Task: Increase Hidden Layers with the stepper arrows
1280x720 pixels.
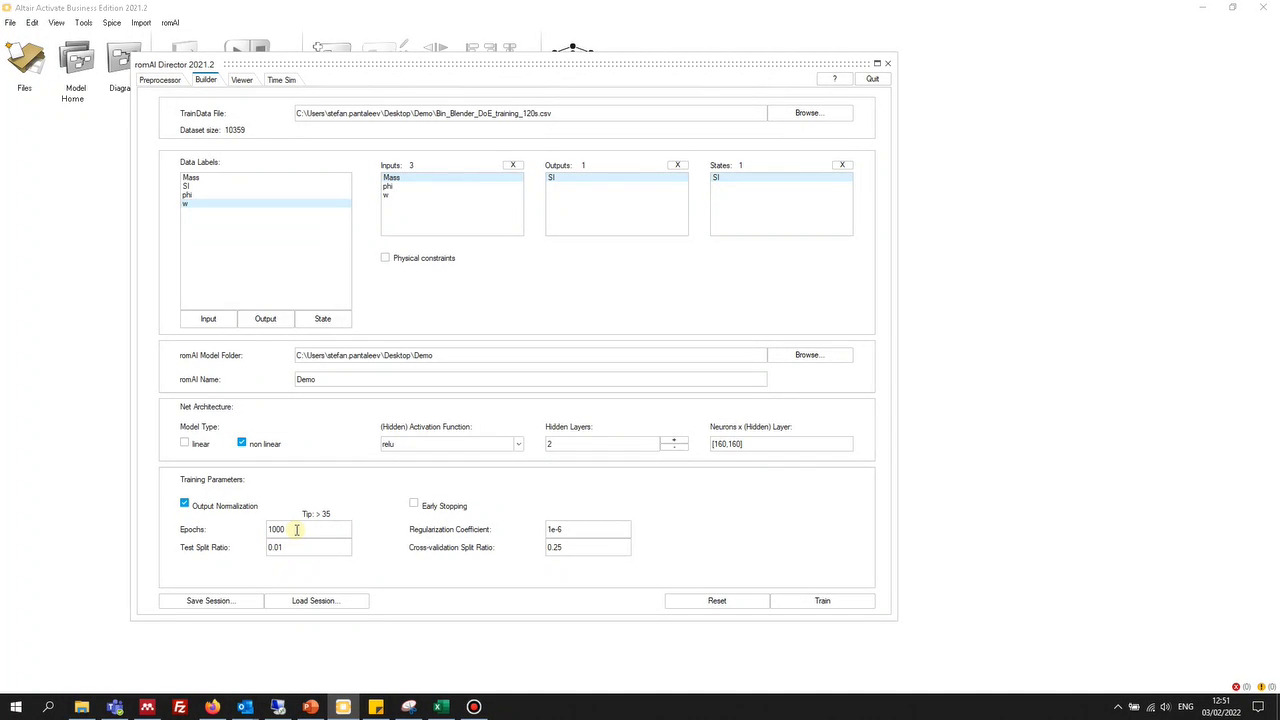Action: tap(674, 440)
